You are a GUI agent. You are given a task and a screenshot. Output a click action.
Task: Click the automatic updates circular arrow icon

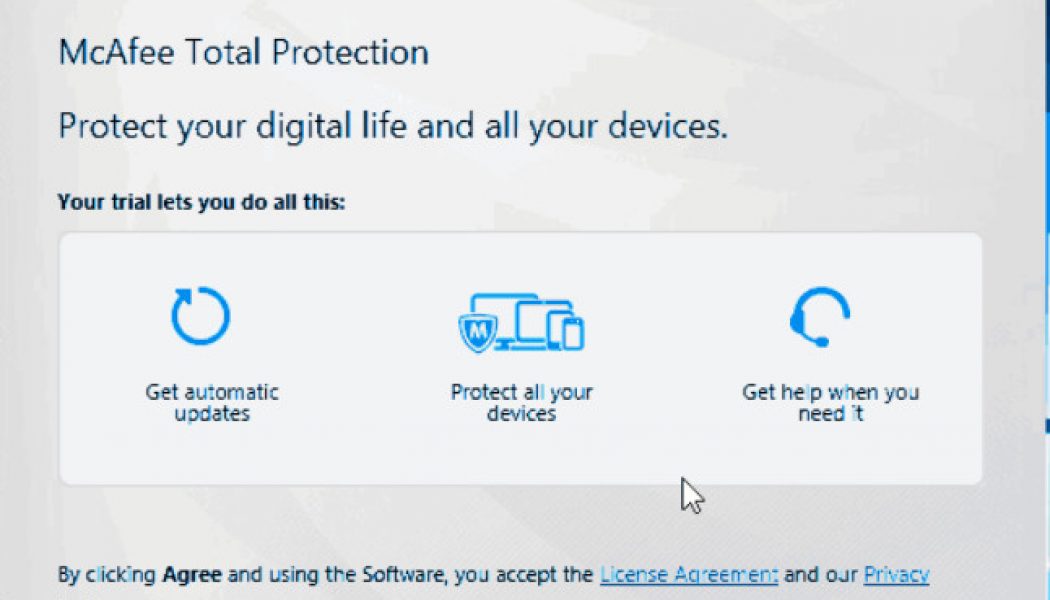click(200, 316)
